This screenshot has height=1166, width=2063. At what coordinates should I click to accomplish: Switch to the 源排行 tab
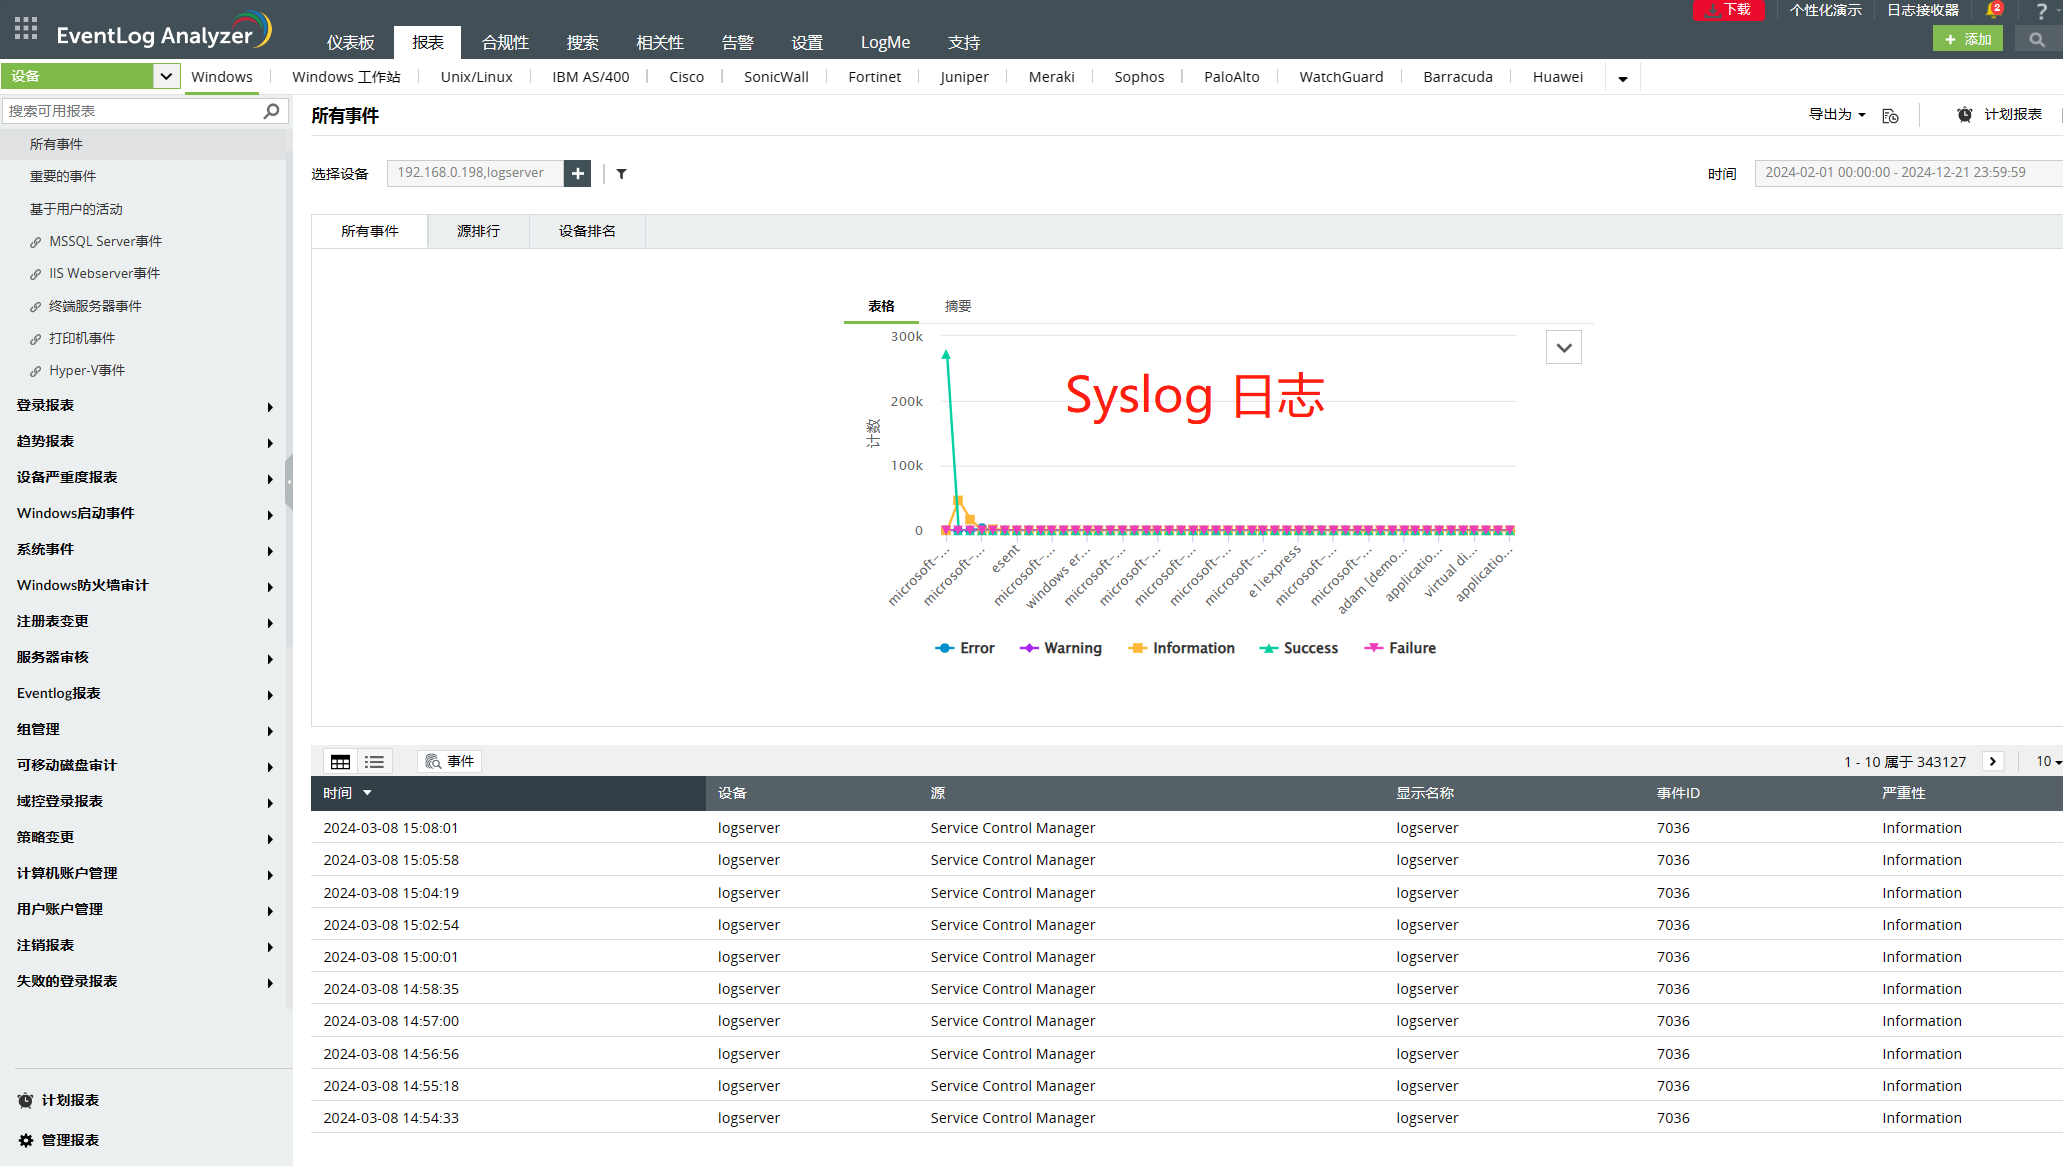[x=478, y=231]
